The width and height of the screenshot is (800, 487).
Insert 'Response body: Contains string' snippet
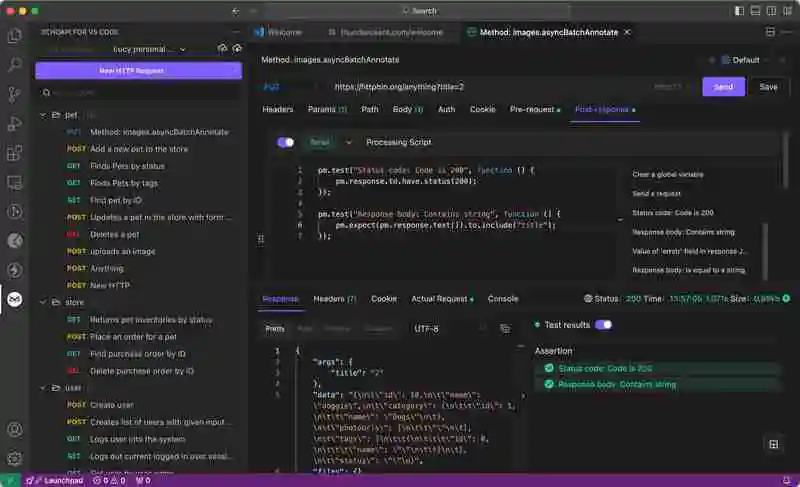[x=683, y=232]
